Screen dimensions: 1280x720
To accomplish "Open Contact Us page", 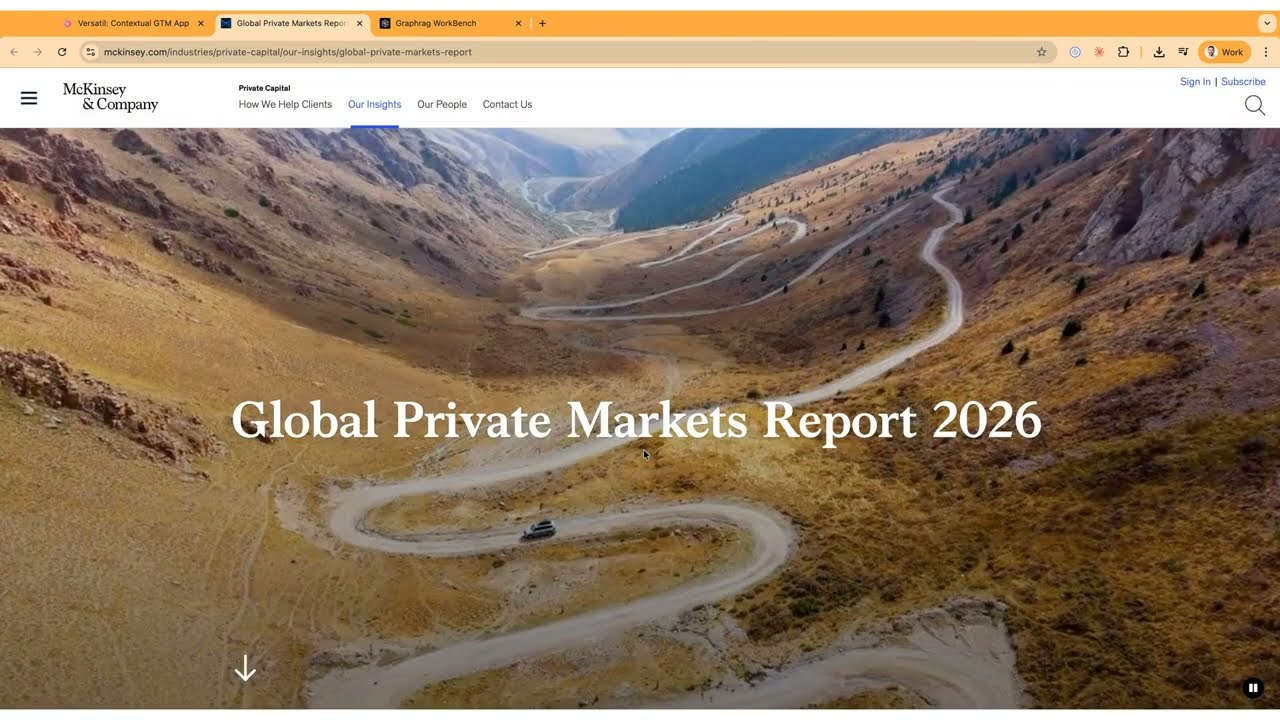I will click(507, 104).
